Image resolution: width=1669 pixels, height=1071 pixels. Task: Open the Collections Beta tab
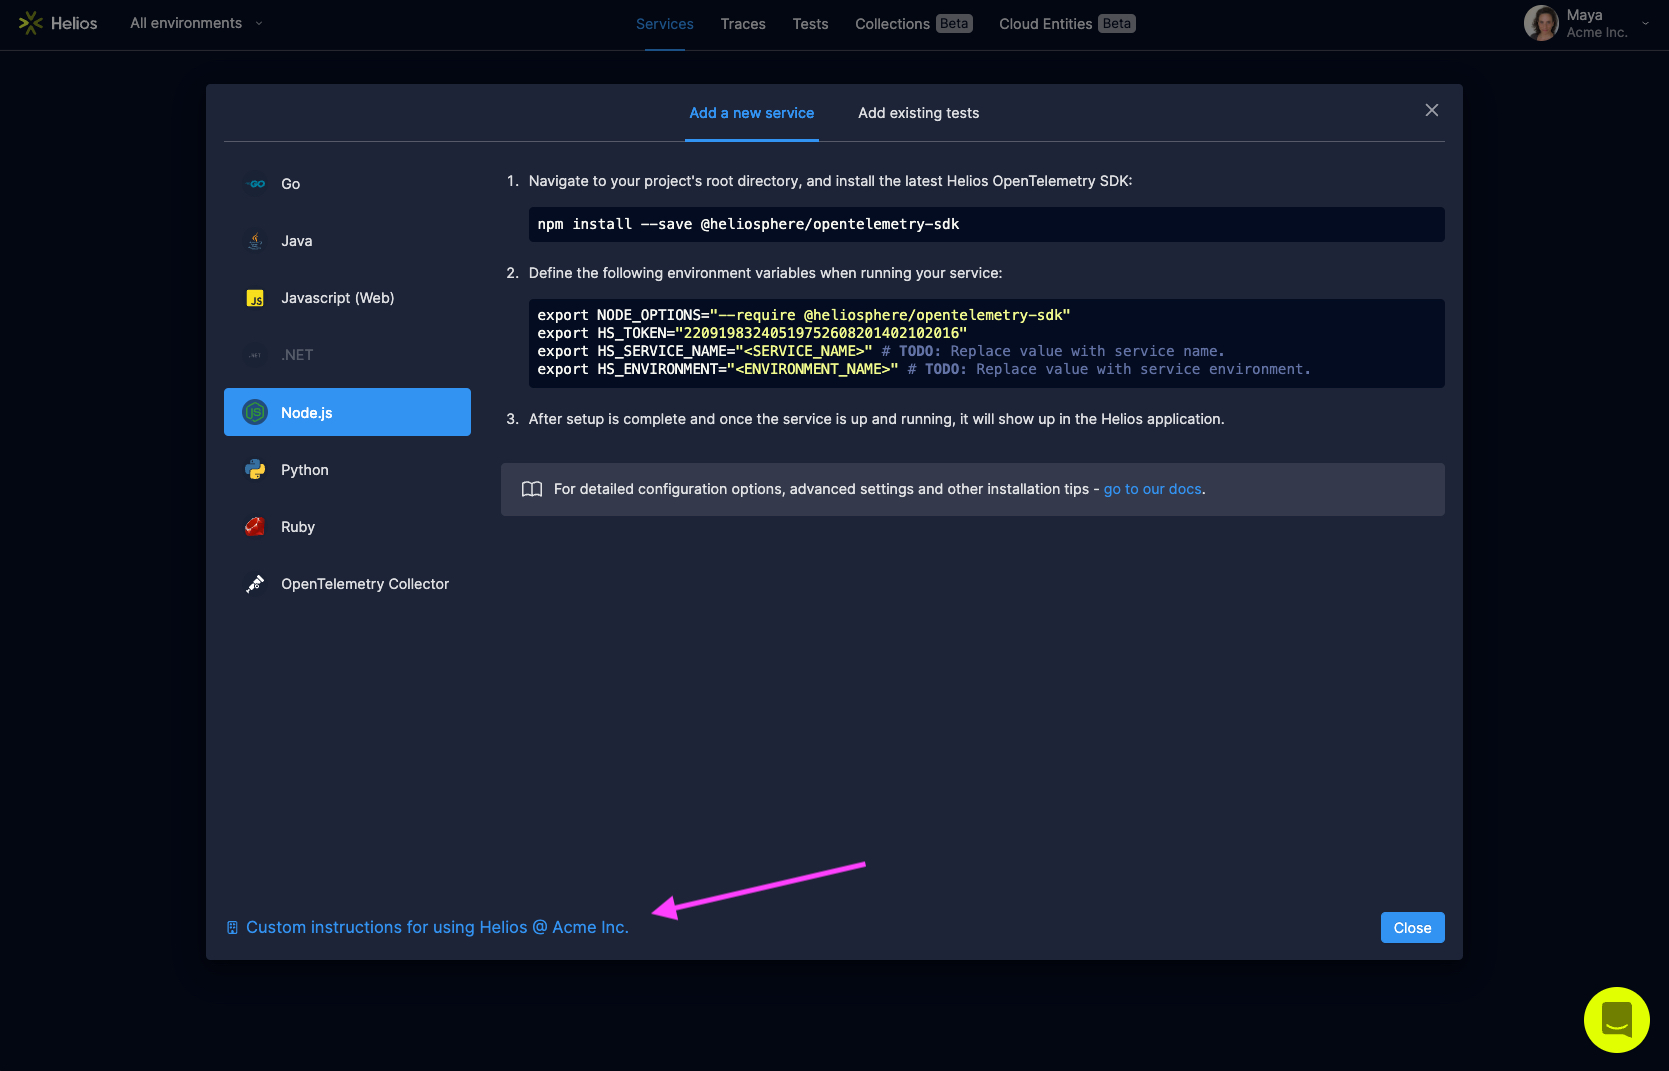[x=914, y=24]
